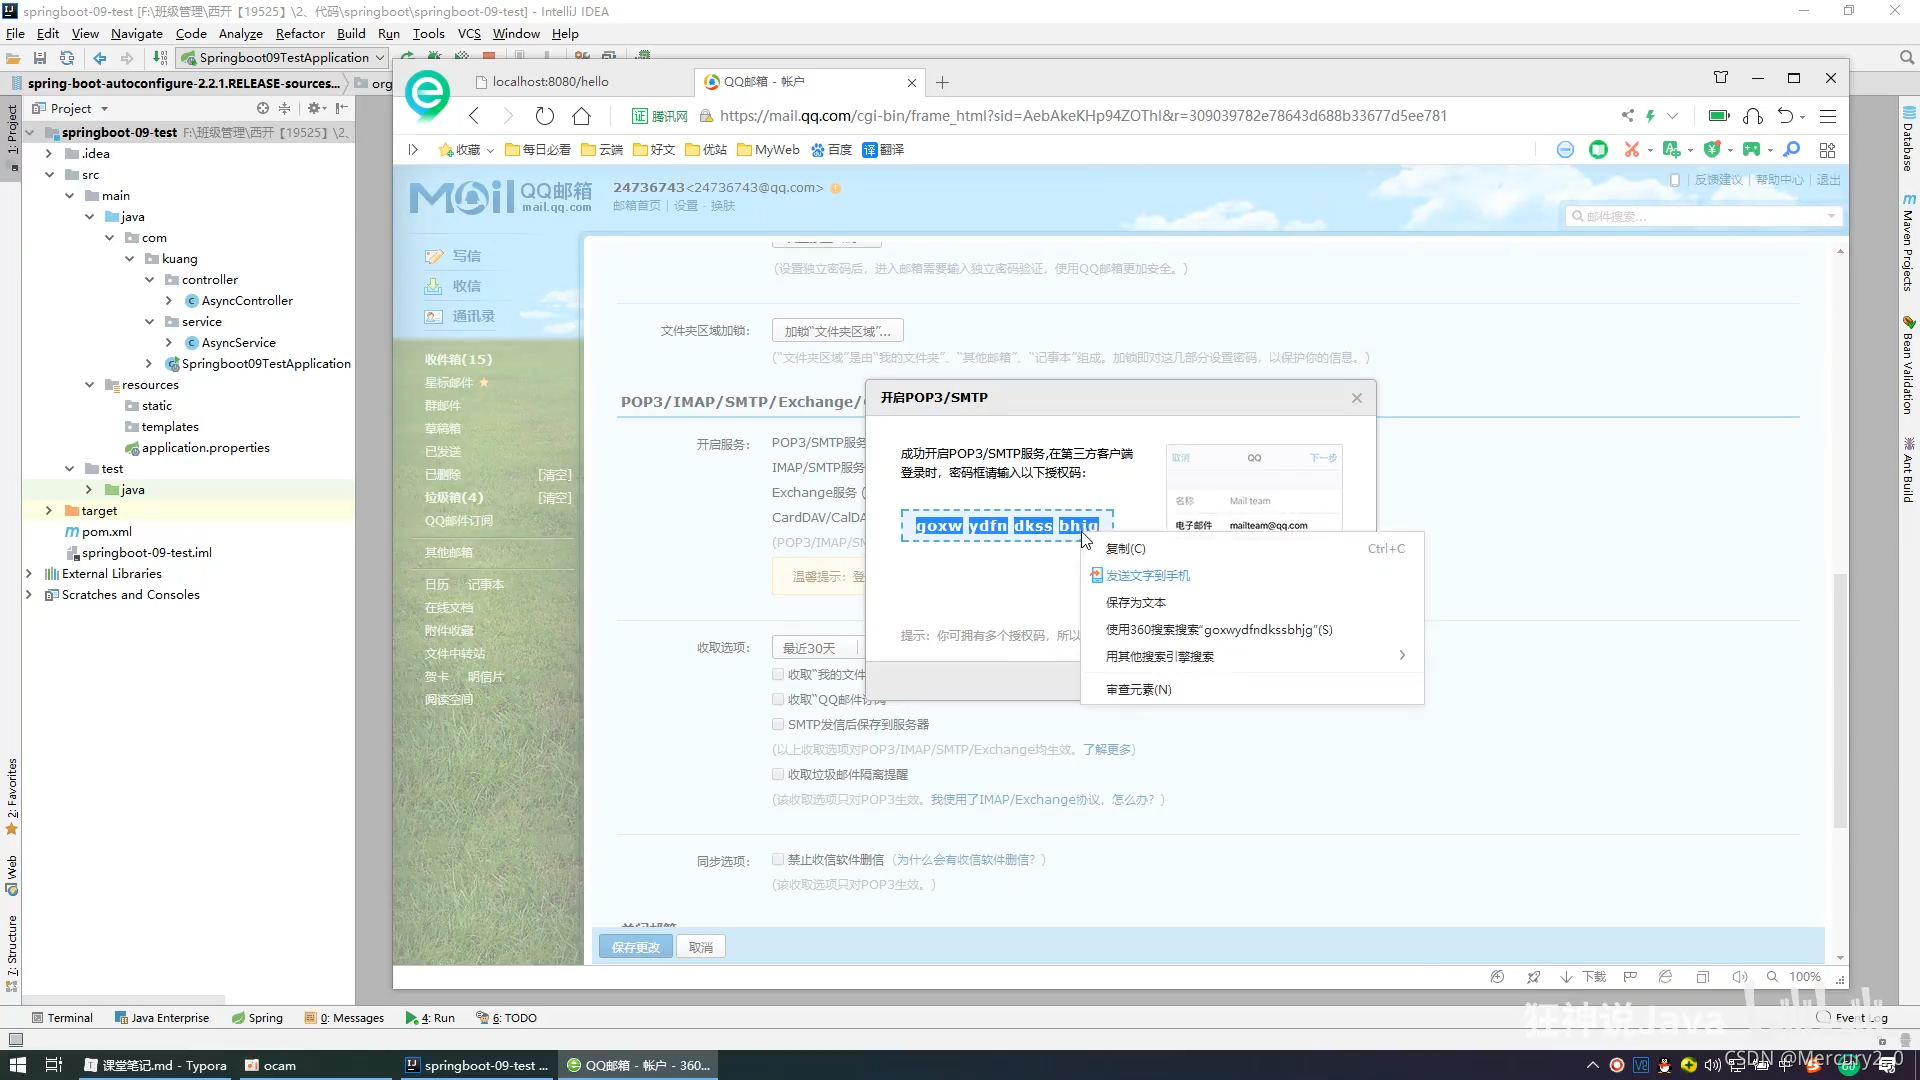Open the browser hamburger menu
Screen dimensions: 1920x1080
click(x=1828, y=116)
